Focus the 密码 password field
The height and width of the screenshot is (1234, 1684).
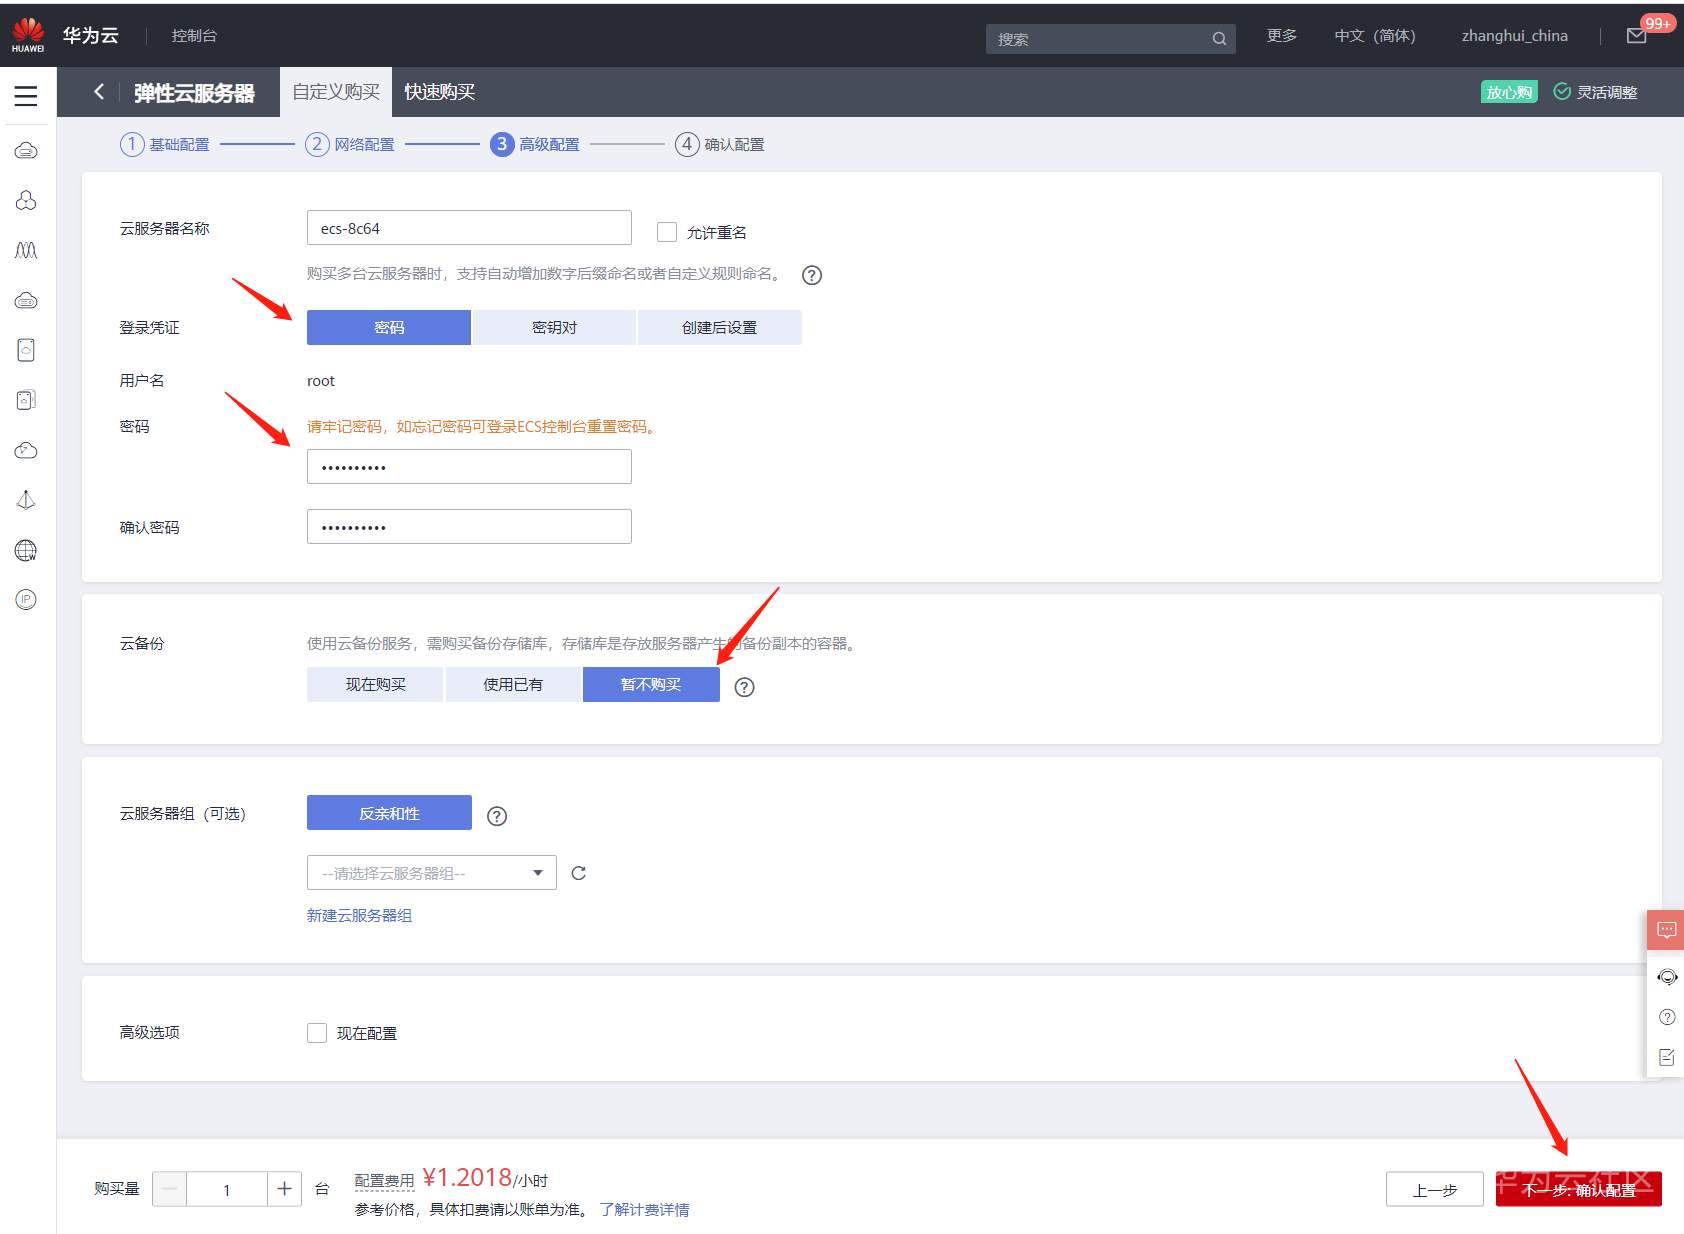469,467
